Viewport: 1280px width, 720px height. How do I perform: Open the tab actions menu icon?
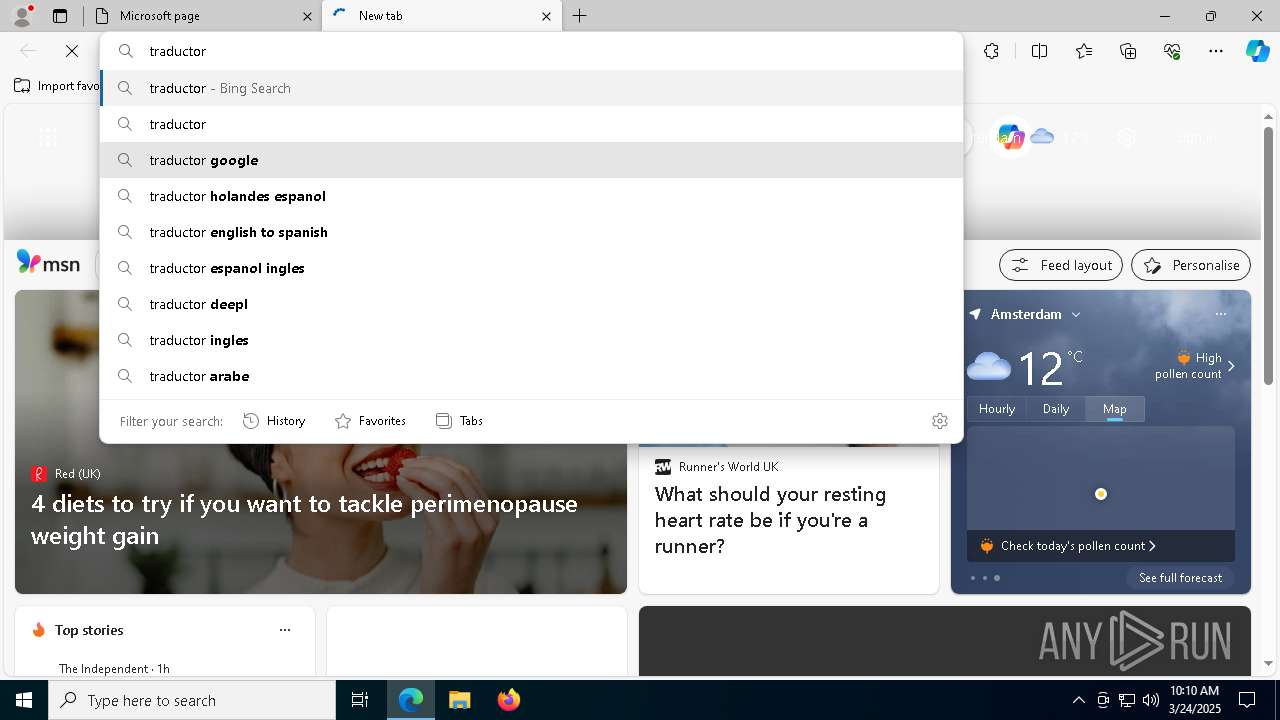coord(60,16)
